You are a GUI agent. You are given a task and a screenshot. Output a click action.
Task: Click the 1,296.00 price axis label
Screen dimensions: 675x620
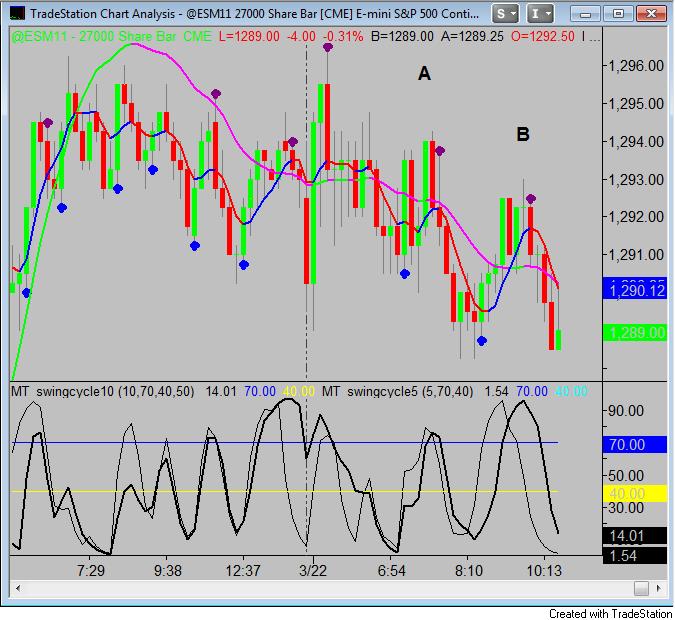636,66
